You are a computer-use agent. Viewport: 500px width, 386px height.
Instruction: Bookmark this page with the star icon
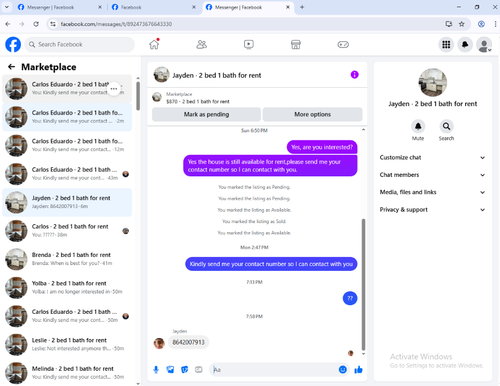(x=462, y=24)
